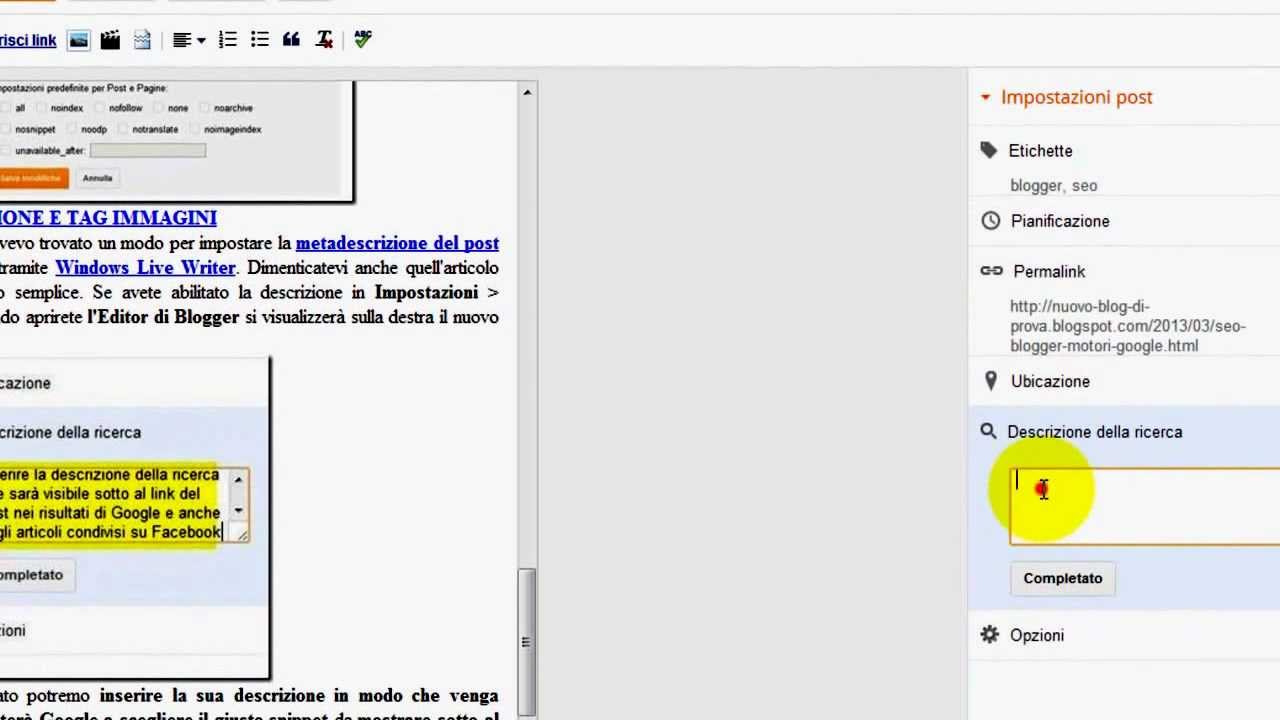Click the bold word 'Impostazioni' in the paragraph
The height and width of the screenshot is (720, 1280).
tap(426, 293)
